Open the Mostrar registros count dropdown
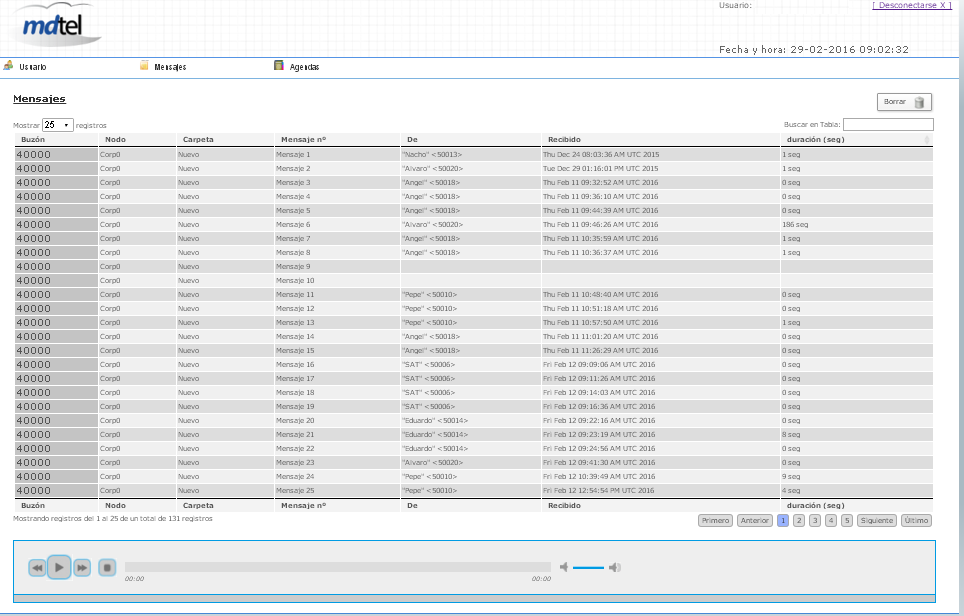 58,125
